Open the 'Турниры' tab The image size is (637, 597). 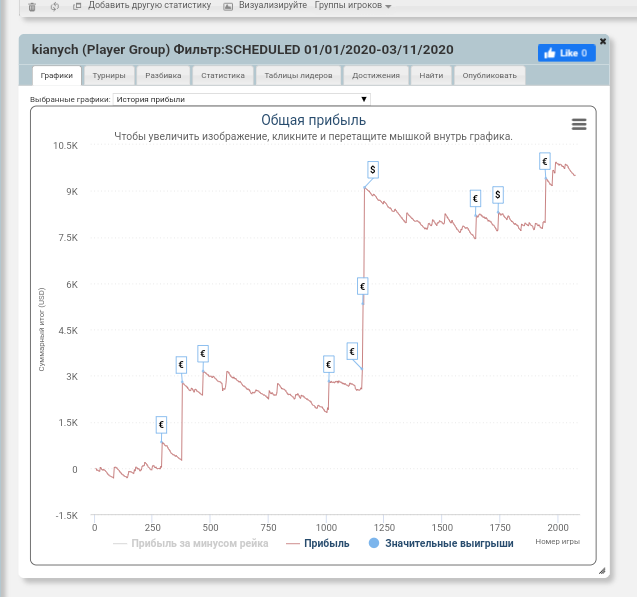point(109,76)
